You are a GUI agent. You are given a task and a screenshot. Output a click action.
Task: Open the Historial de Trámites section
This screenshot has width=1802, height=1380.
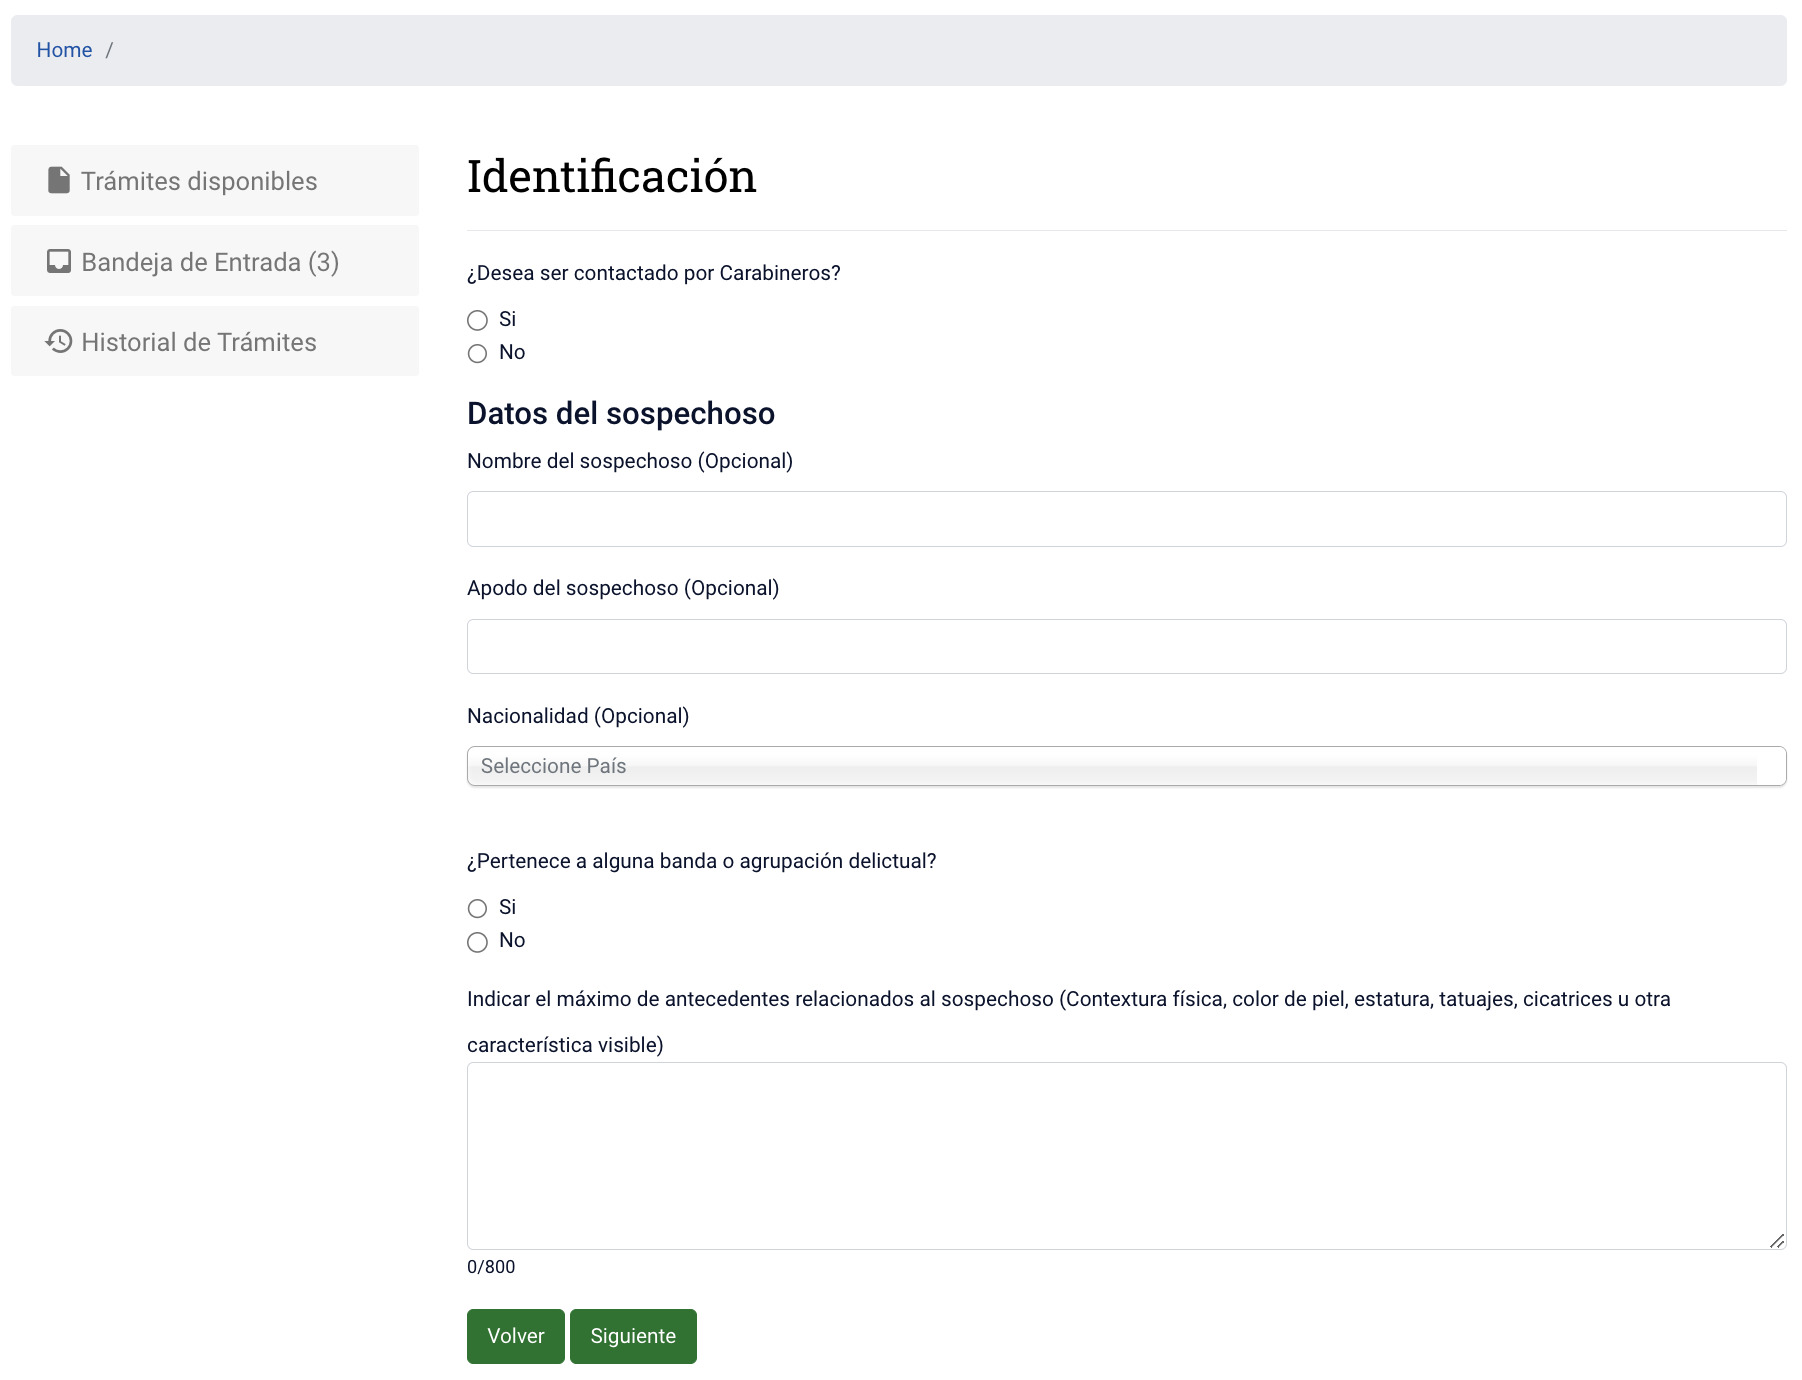[198, 341]
